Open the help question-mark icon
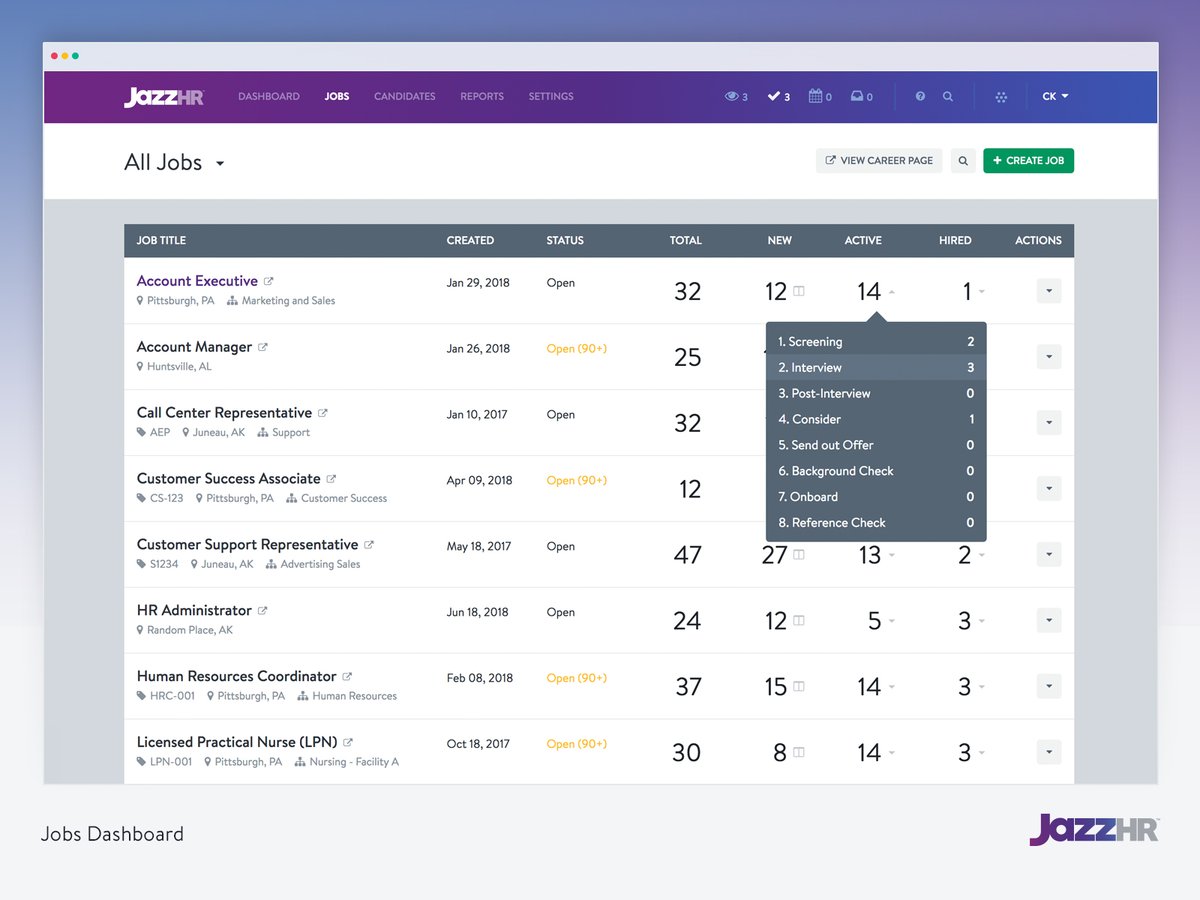This screenshot has width=1200, height=900. coord(920,96)
